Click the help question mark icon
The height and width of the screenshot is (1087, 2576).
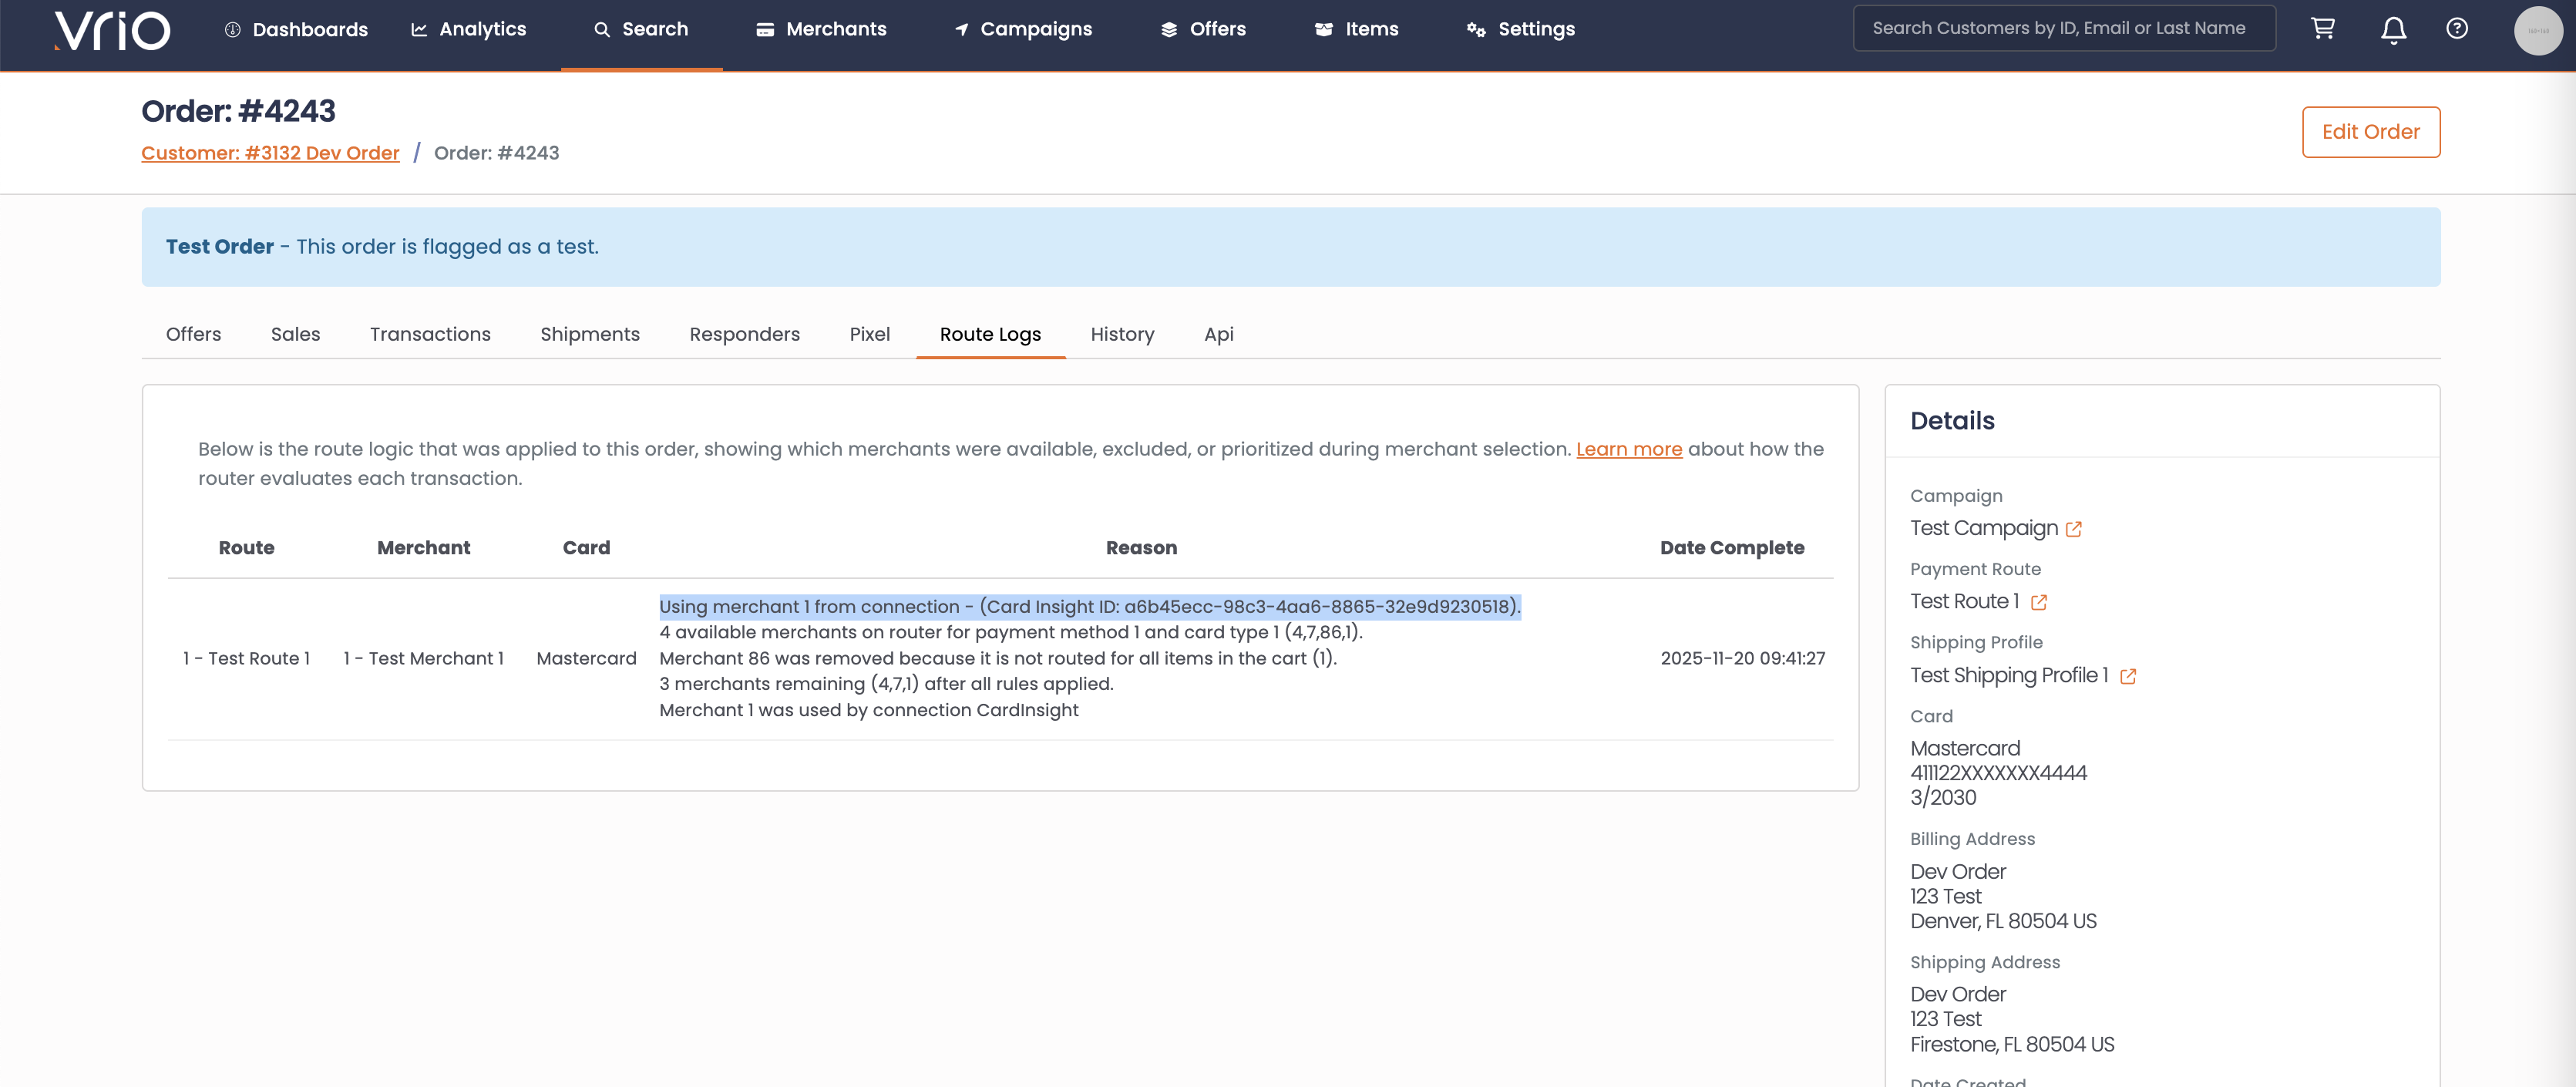(x=2456, y=29)
